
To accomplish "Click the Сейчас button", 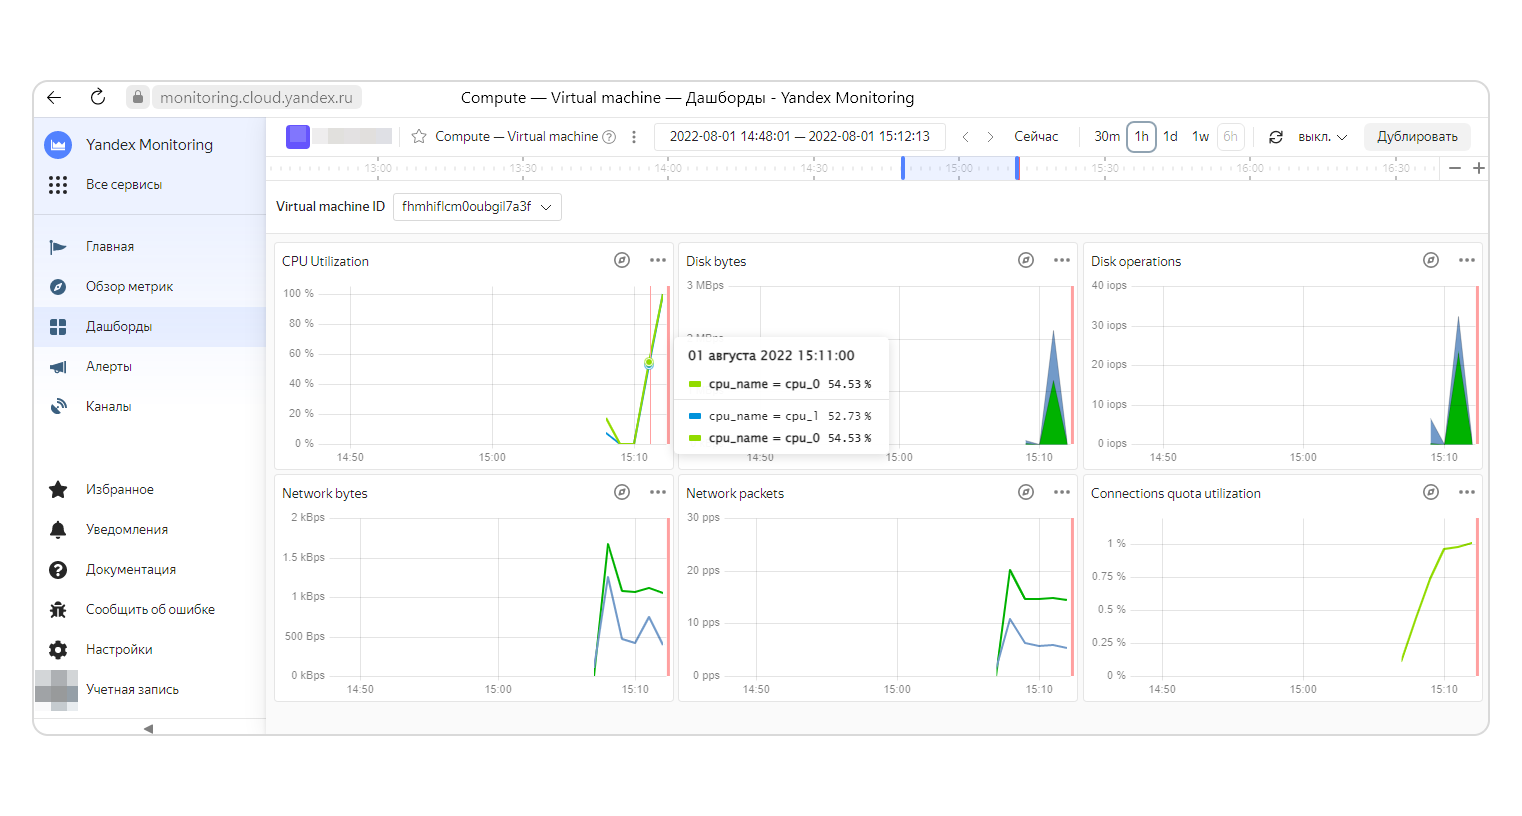I will [1036, 137].
